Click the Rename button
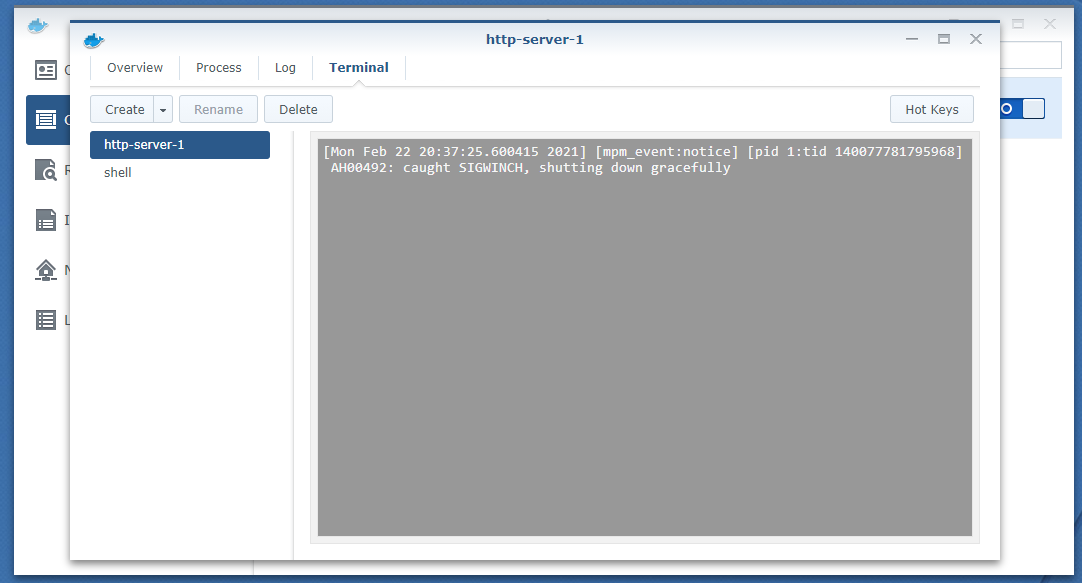1082x583 pixels. pyautogui.click(x=218, y=110)
